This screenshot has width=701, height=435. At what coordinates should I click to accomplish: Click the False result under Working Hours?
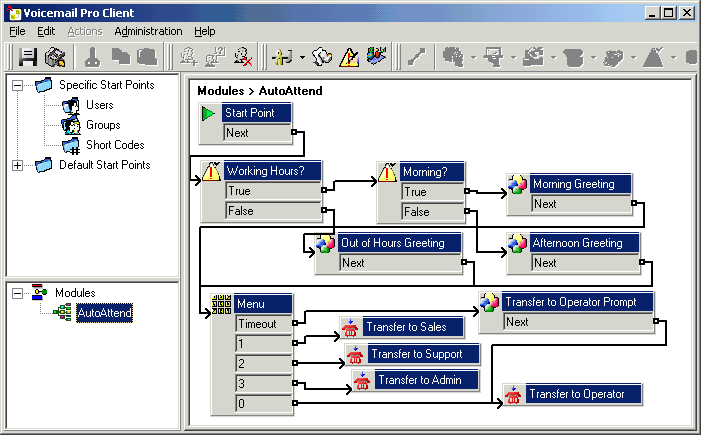[273, 211]
